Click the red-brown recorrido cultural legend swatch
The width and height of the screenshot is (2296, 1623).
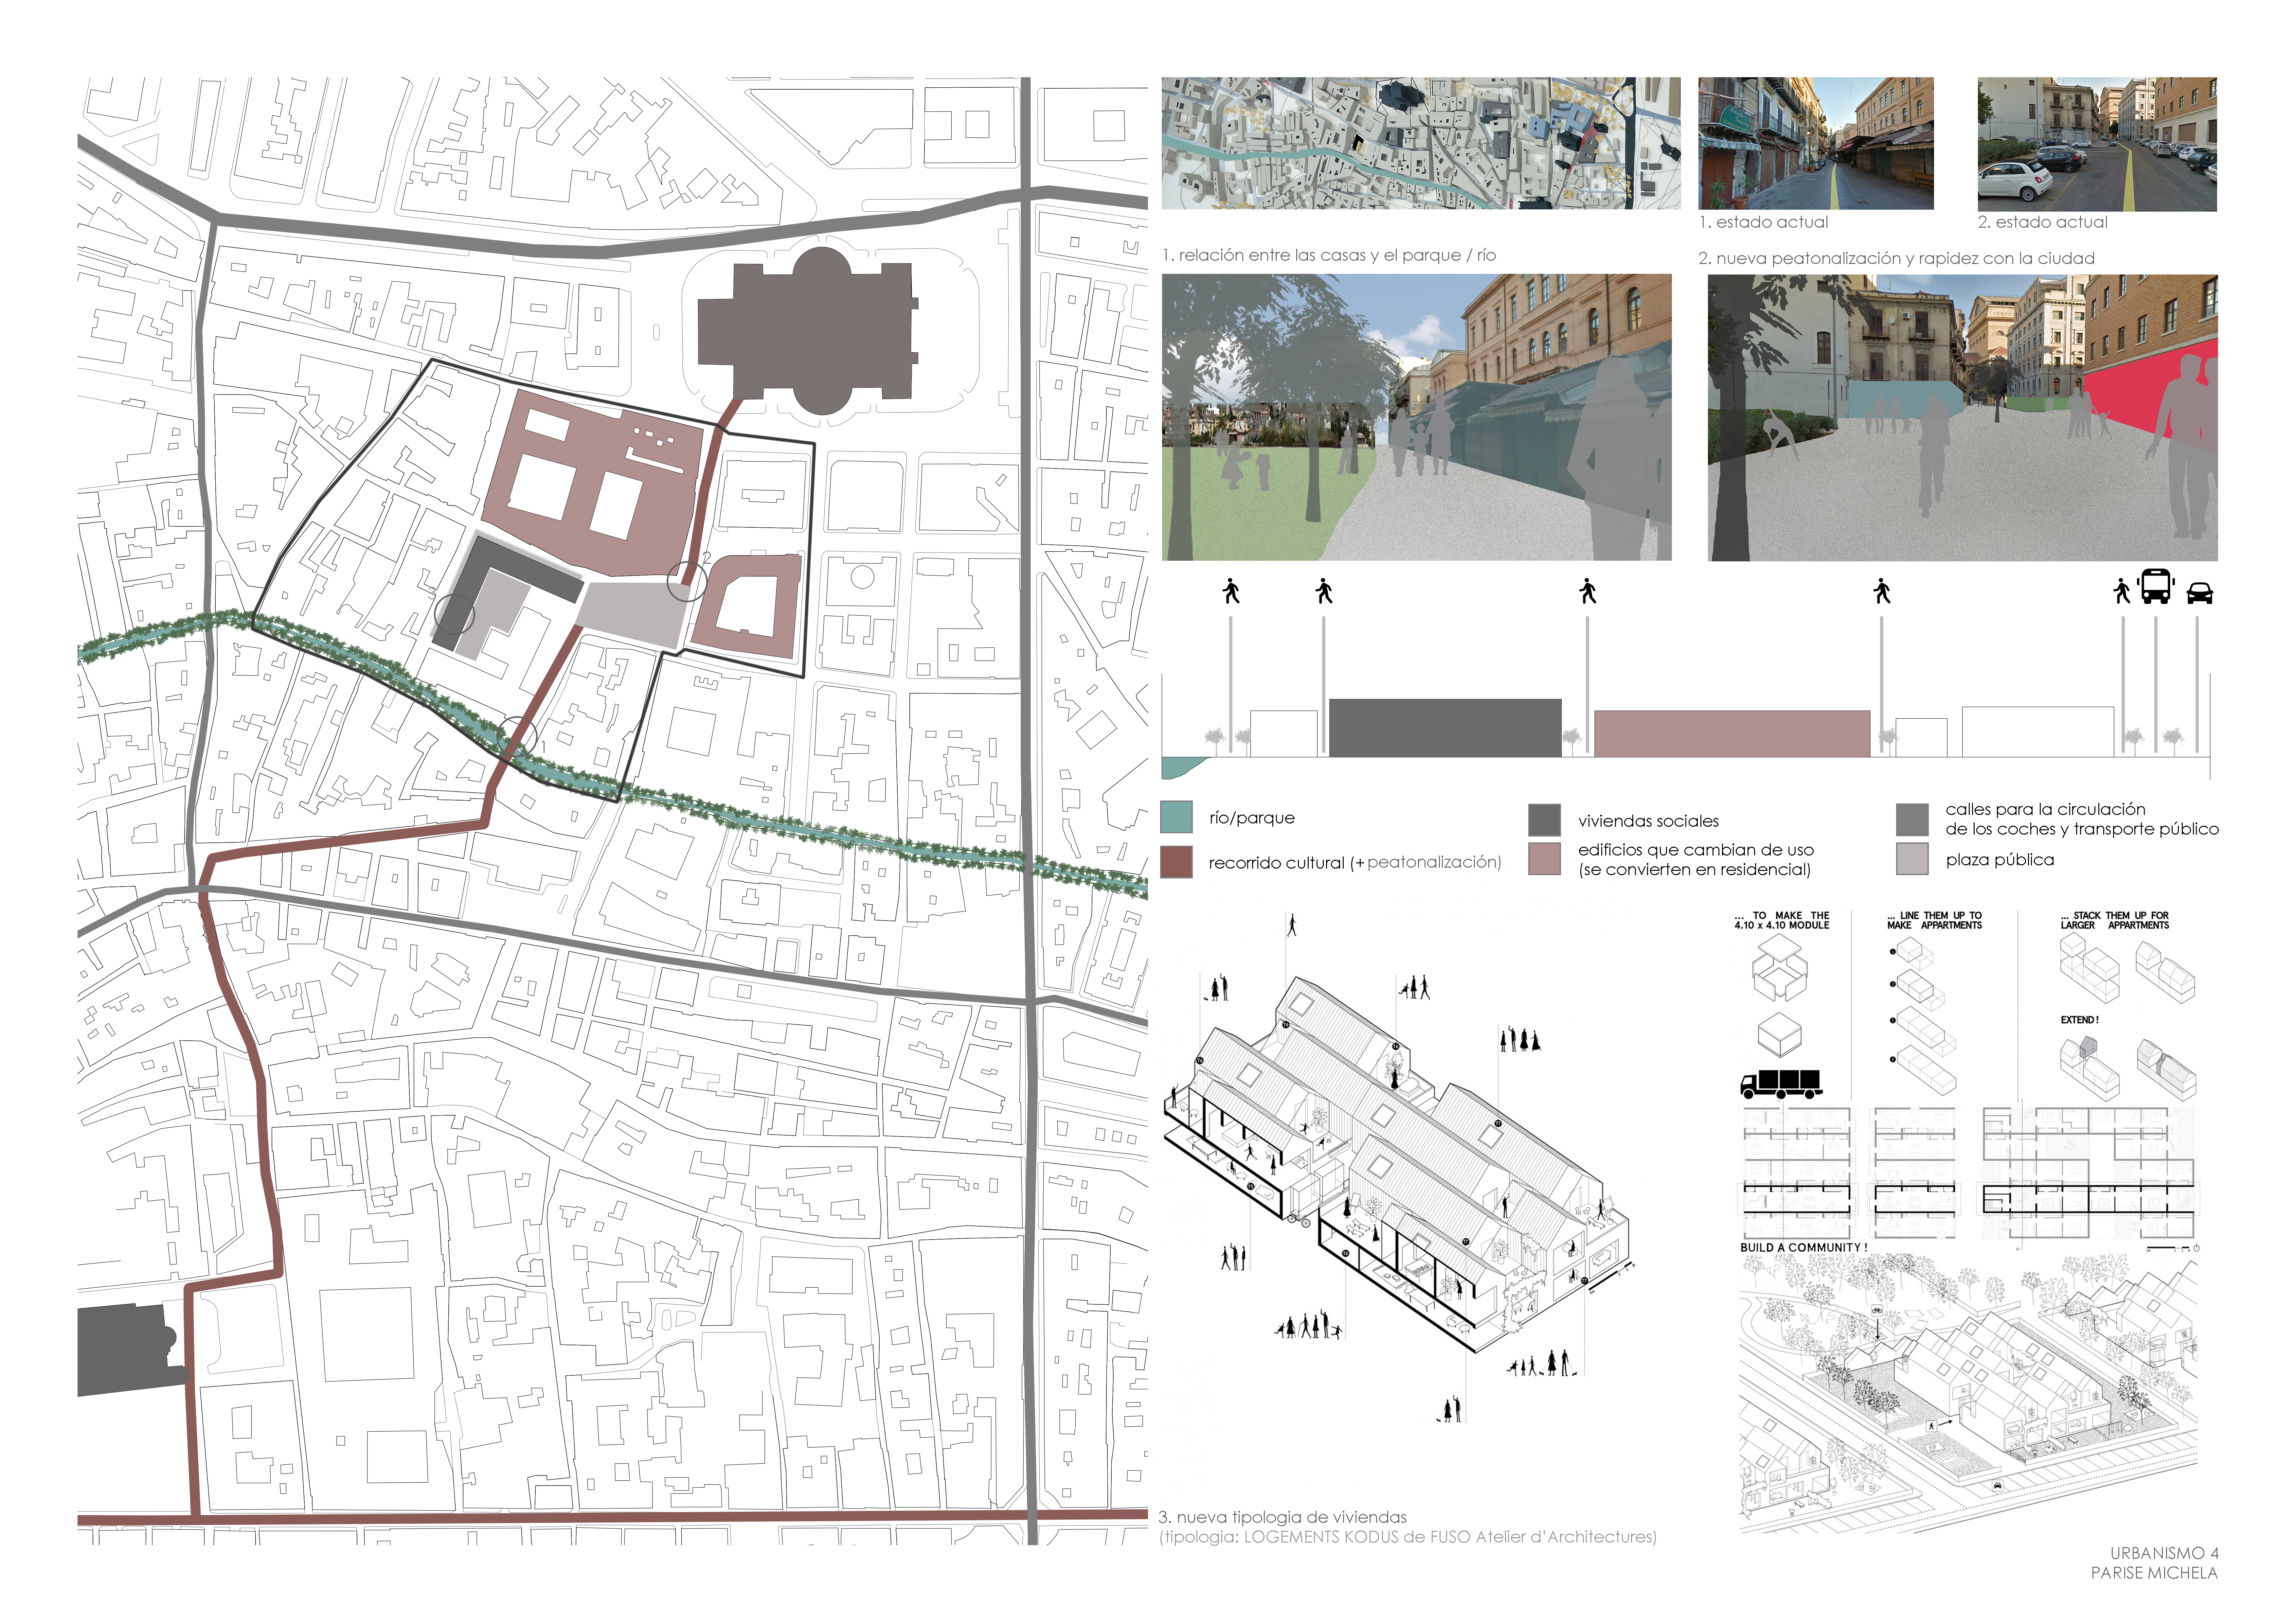[1176, 862]
